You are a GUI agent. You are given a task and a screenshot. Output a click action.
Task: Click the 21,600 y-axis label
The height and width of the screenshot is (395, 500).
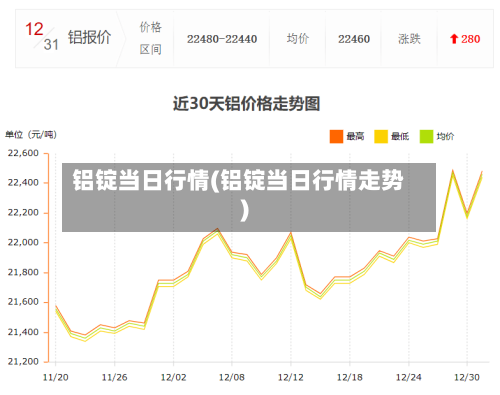(x=23, y=302)
